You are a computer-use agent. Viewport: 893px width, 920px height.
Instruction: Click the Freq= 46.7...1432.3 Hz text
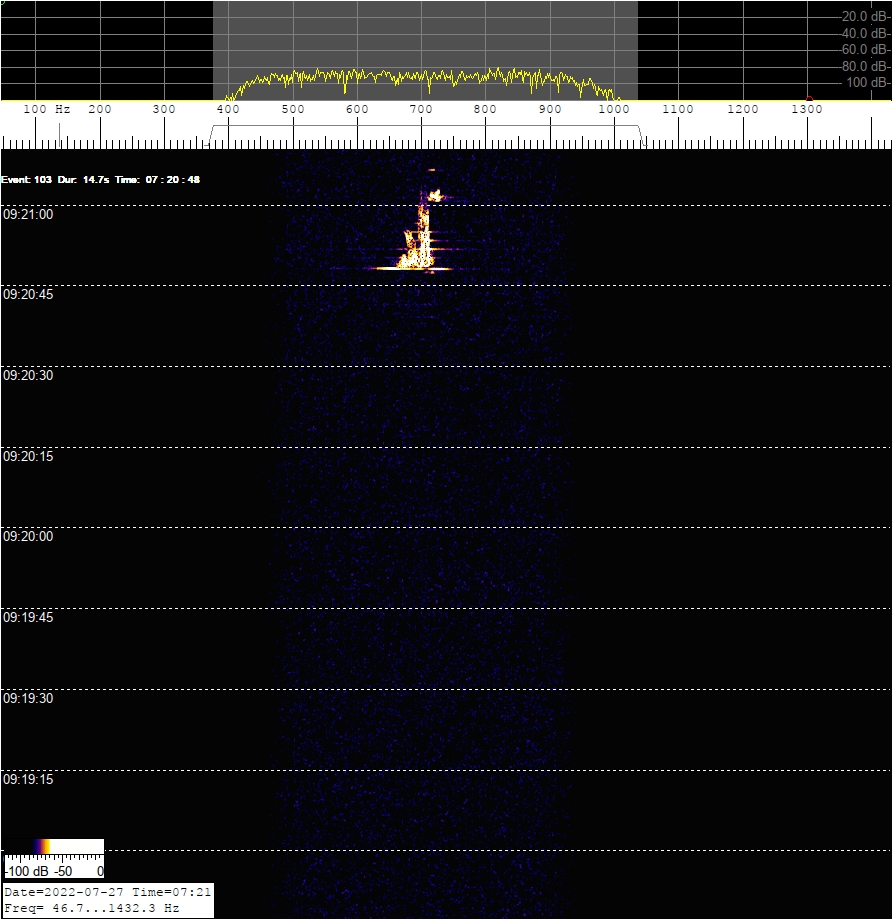[x=92, y=908]
